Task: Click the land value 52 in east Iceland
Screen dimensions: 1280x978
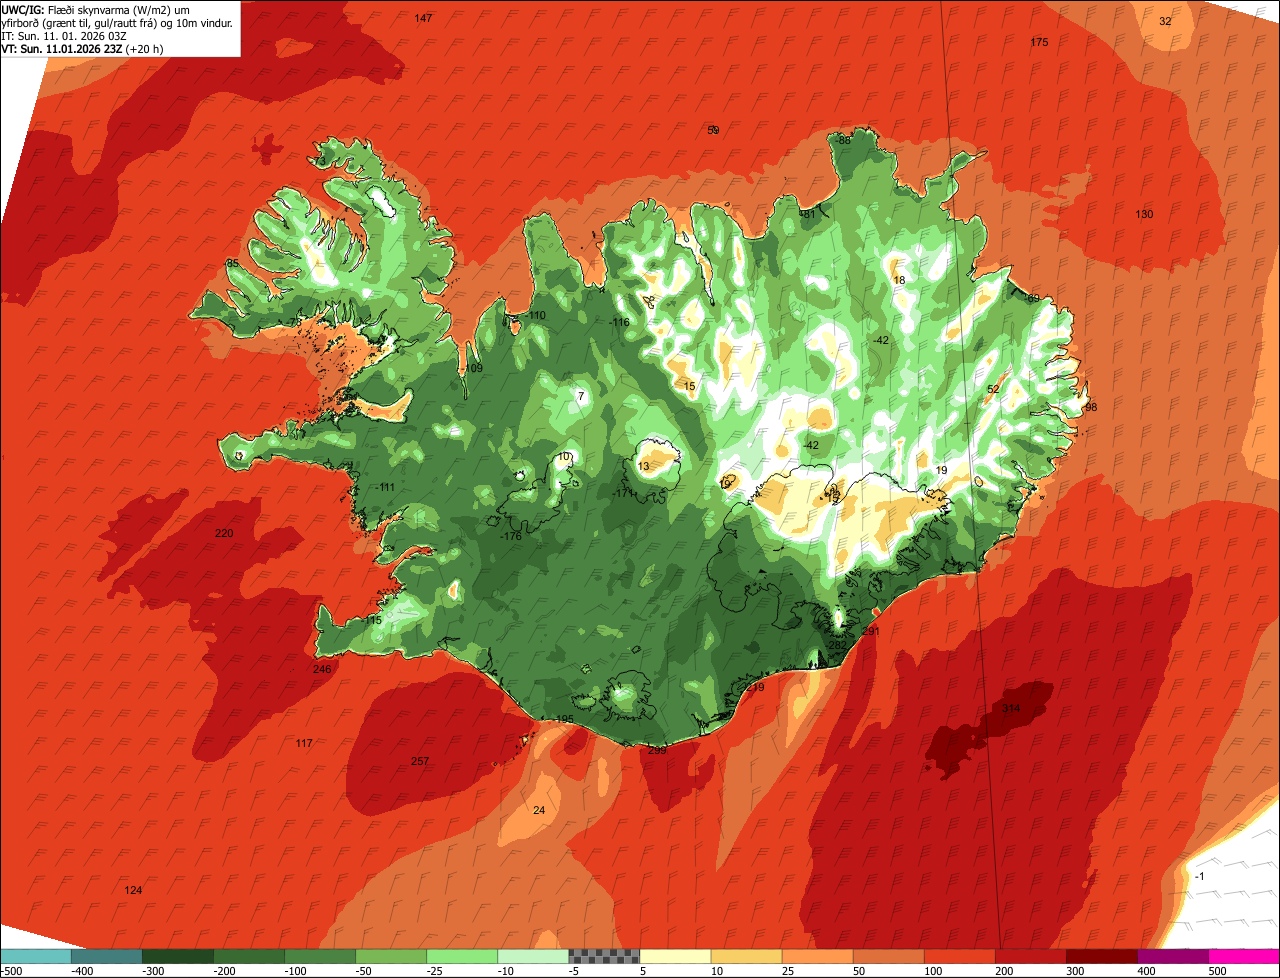Action: (993, 389)
